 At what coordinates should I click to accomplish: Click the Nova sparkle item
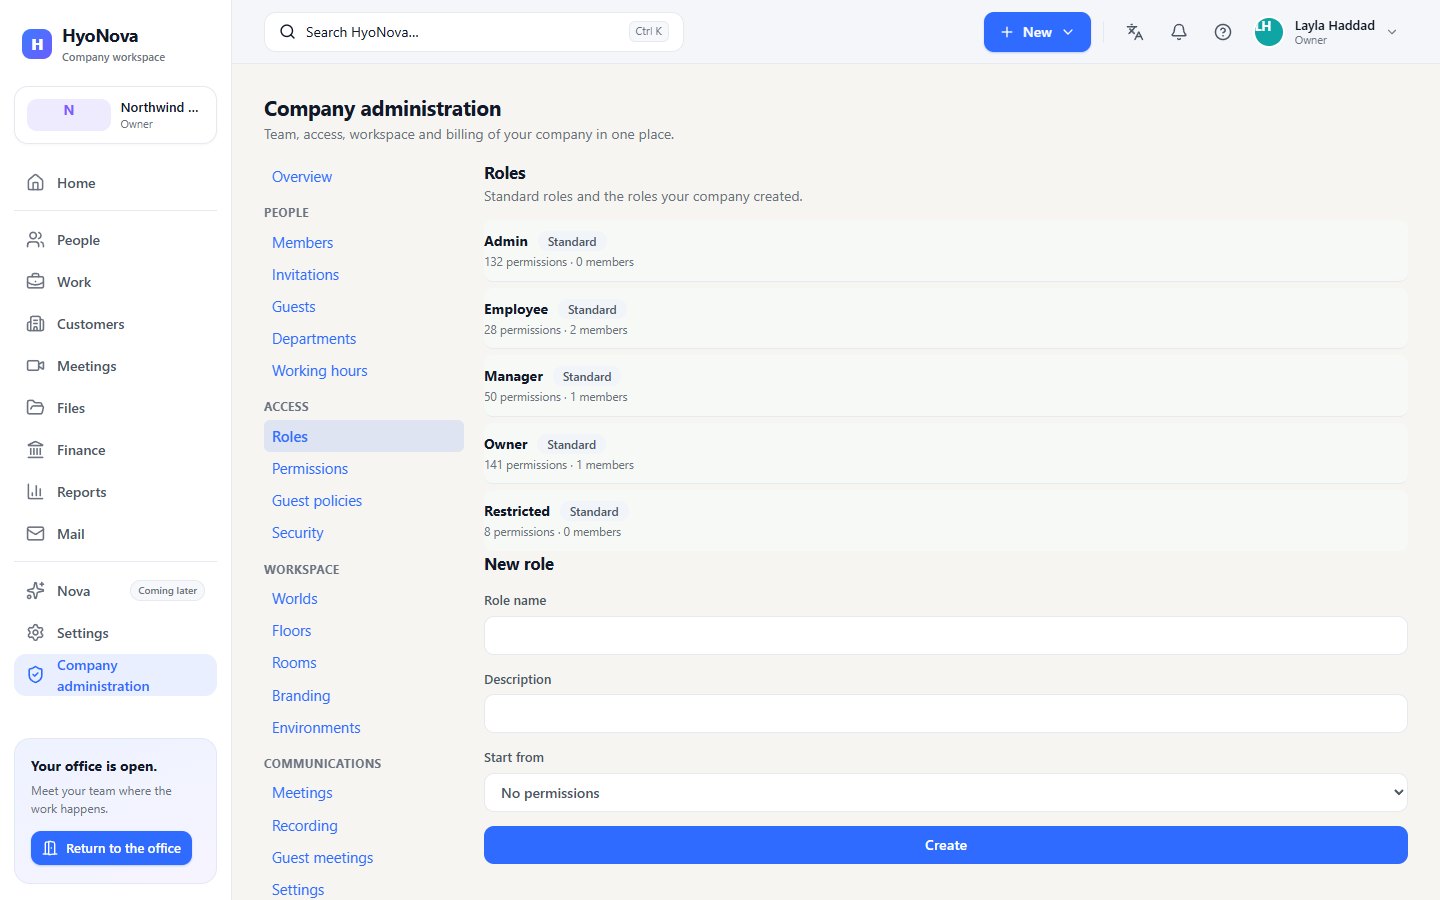pyautogui.click(x=115, y=591)
